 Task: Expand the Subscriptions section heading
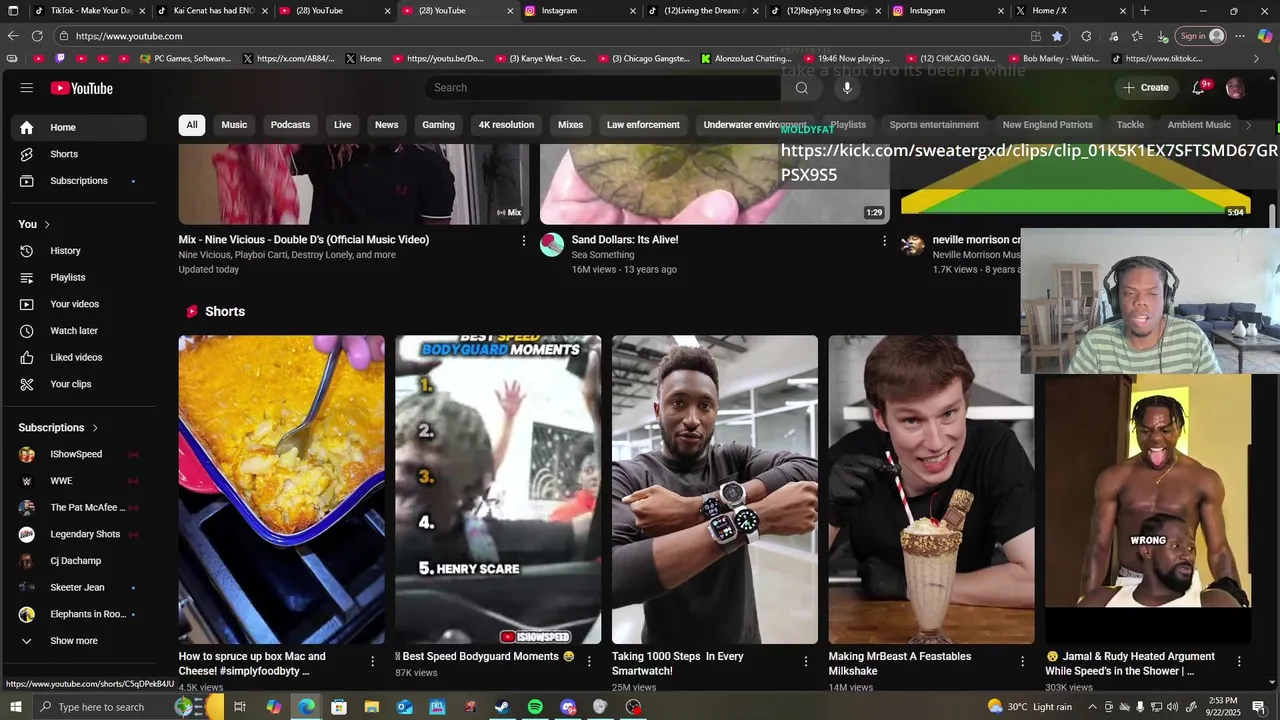[59, 428]
